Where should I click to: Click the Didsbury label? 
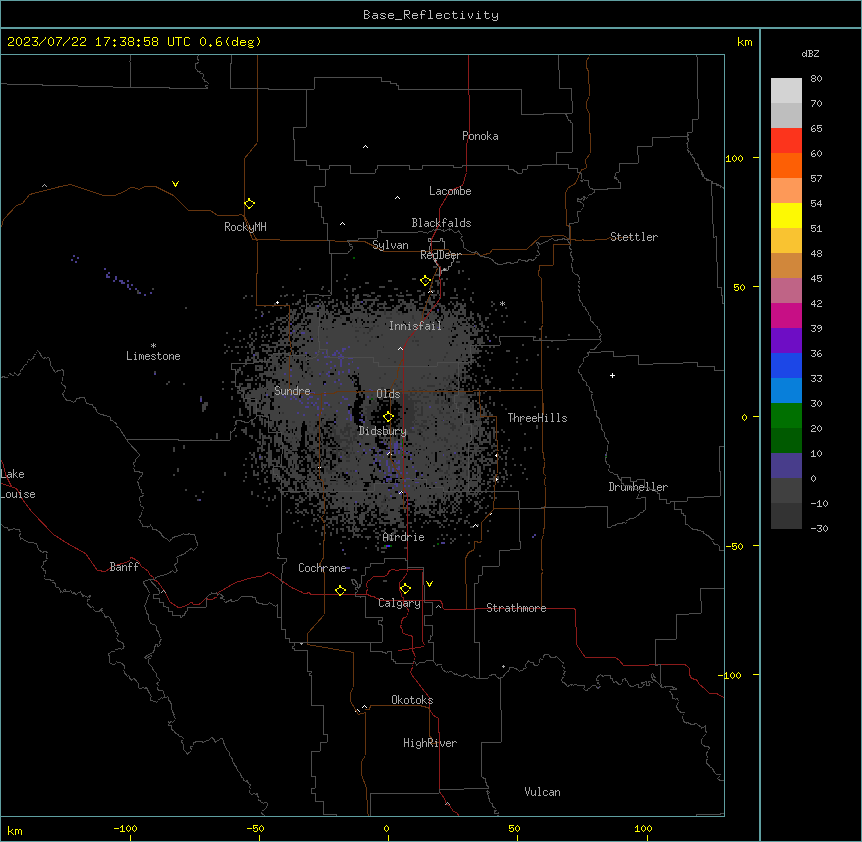pos(383,431)
